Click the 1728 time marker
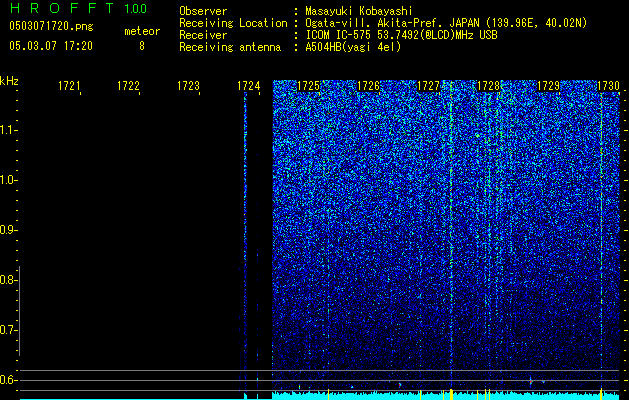The image size is (629, 400). (x=488, y=86)
